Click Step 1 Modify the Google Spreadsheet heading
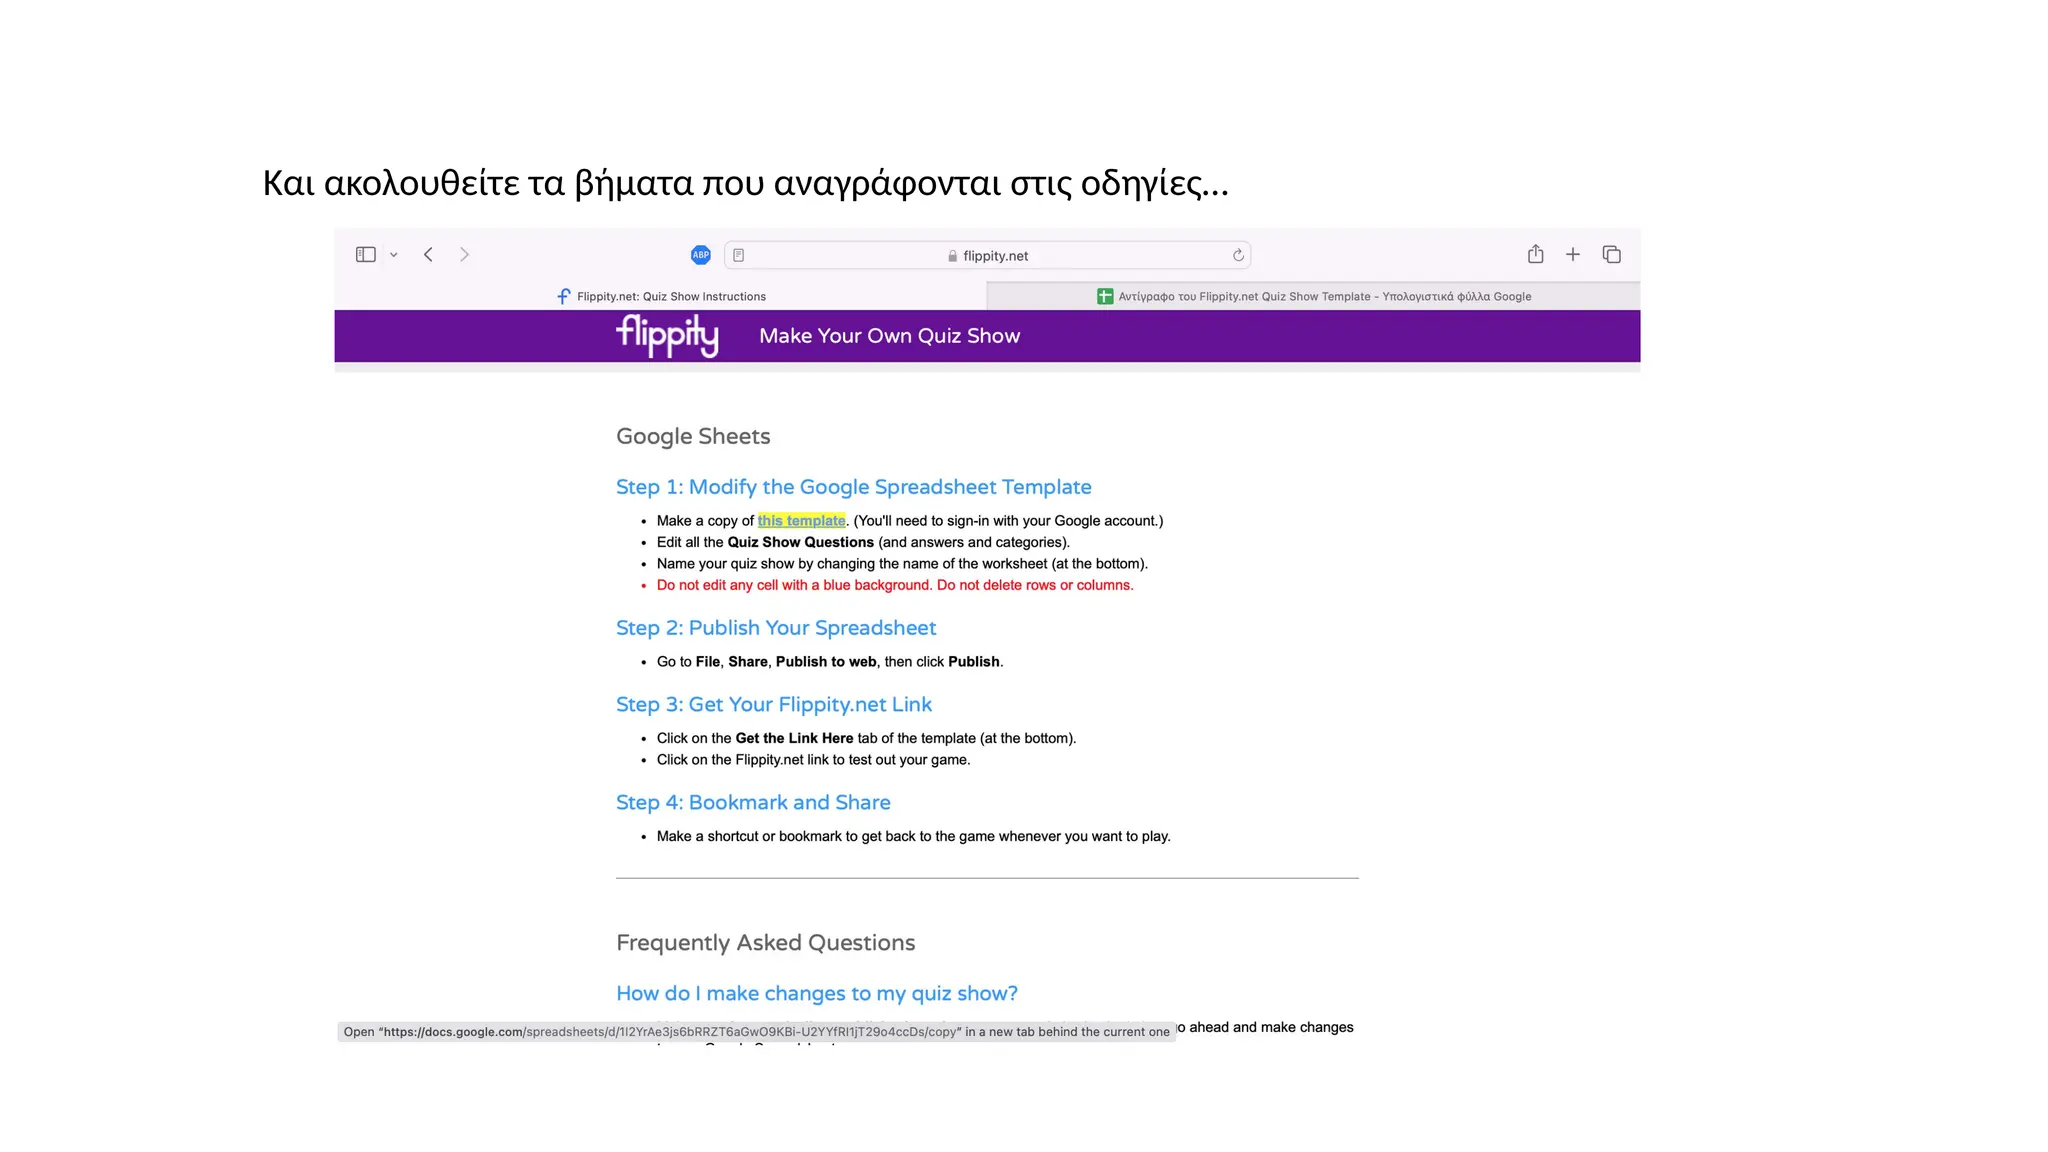Viewport: 2048px width, 1152px height. click(x=853, y=487)
